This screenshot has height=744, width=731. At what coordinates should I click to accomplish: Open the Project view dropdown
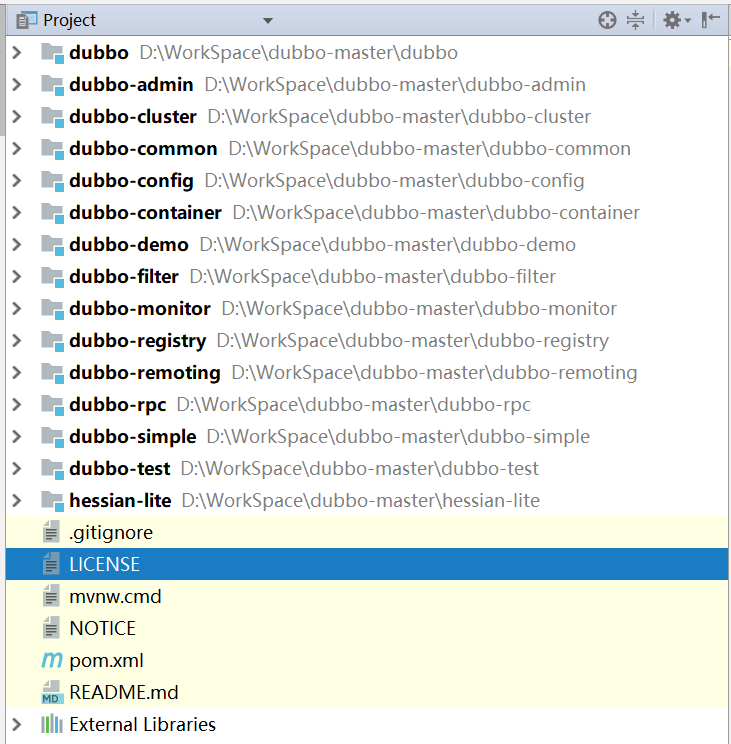(x=268, y=20)
